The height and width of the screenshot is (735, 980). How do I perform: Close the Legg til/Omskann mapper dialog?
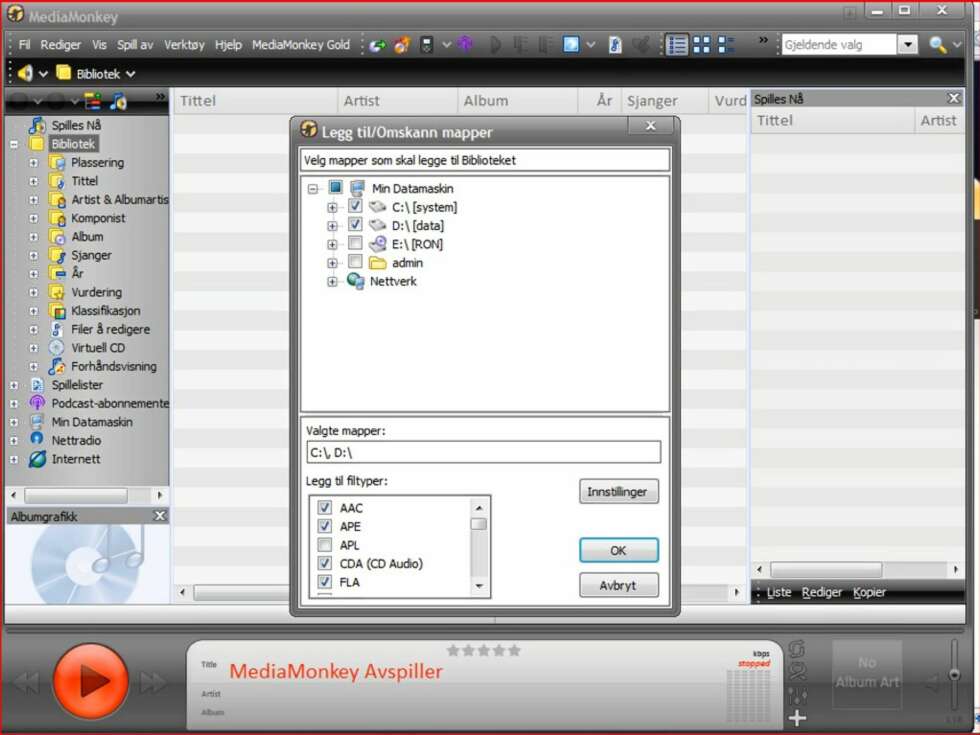(x=651, y=126)
